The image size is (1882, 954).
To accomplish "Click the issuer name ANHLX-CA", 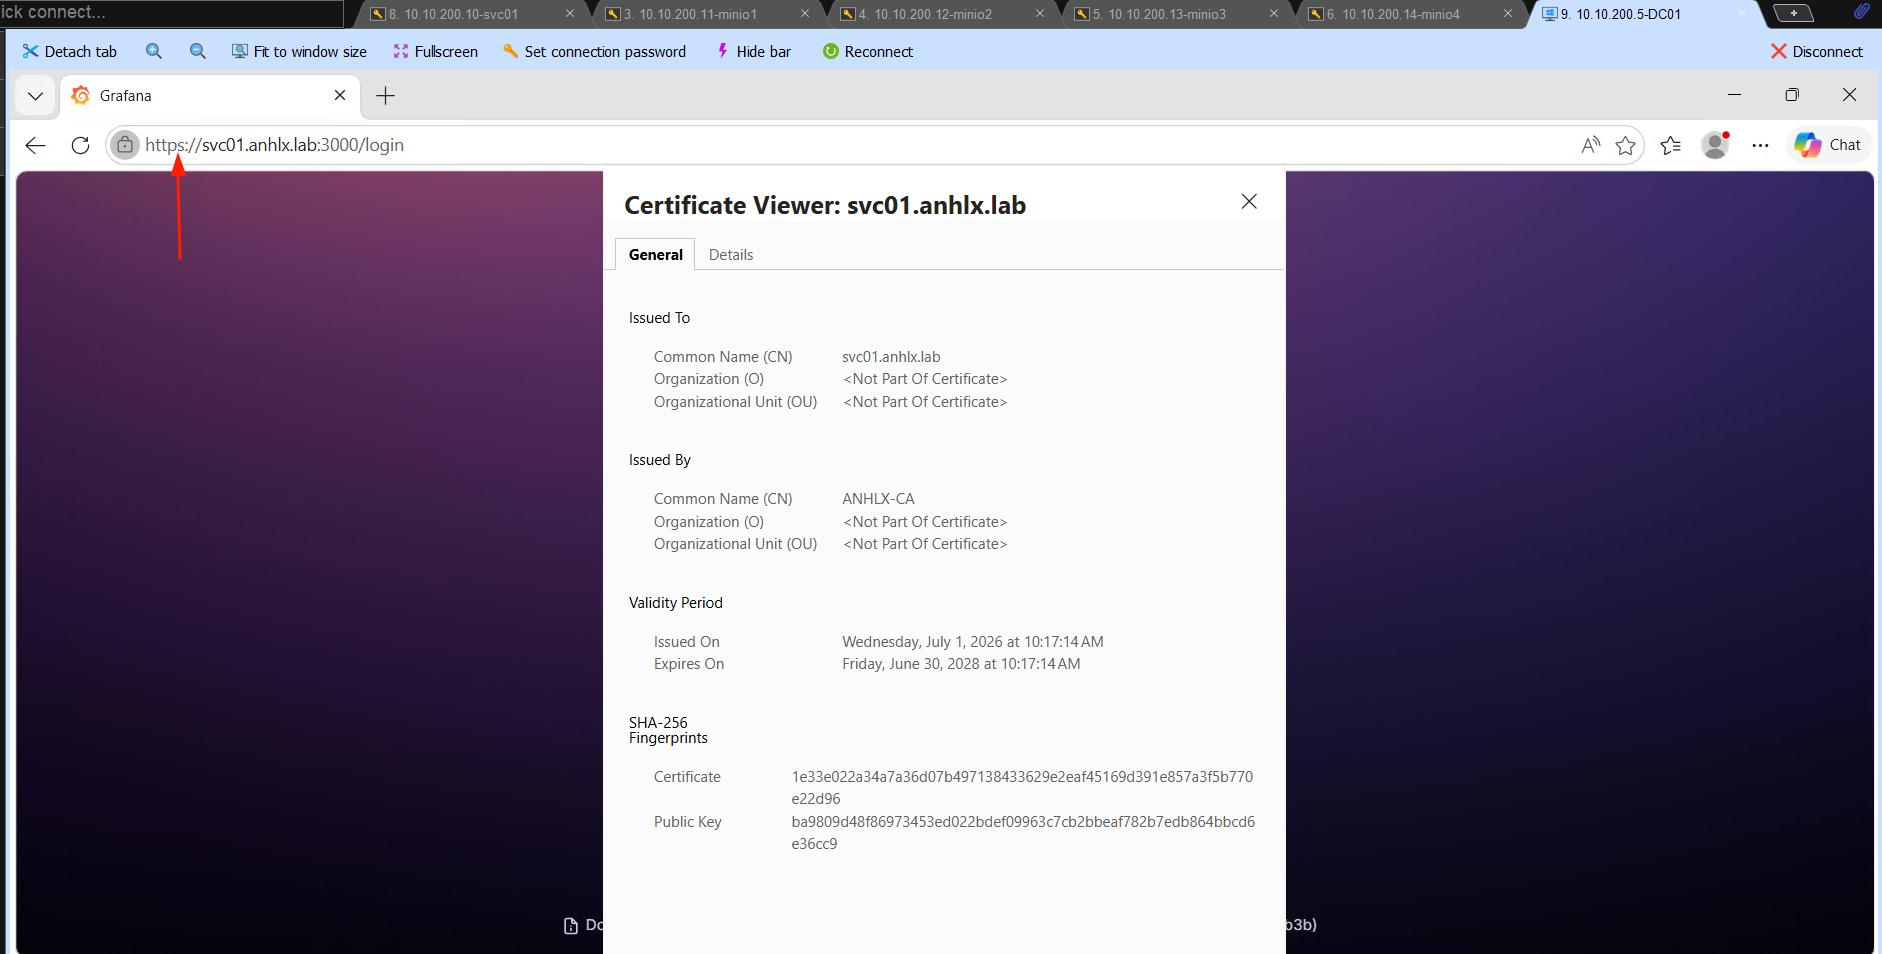I will pyautogui.click(x=878, y=499).
